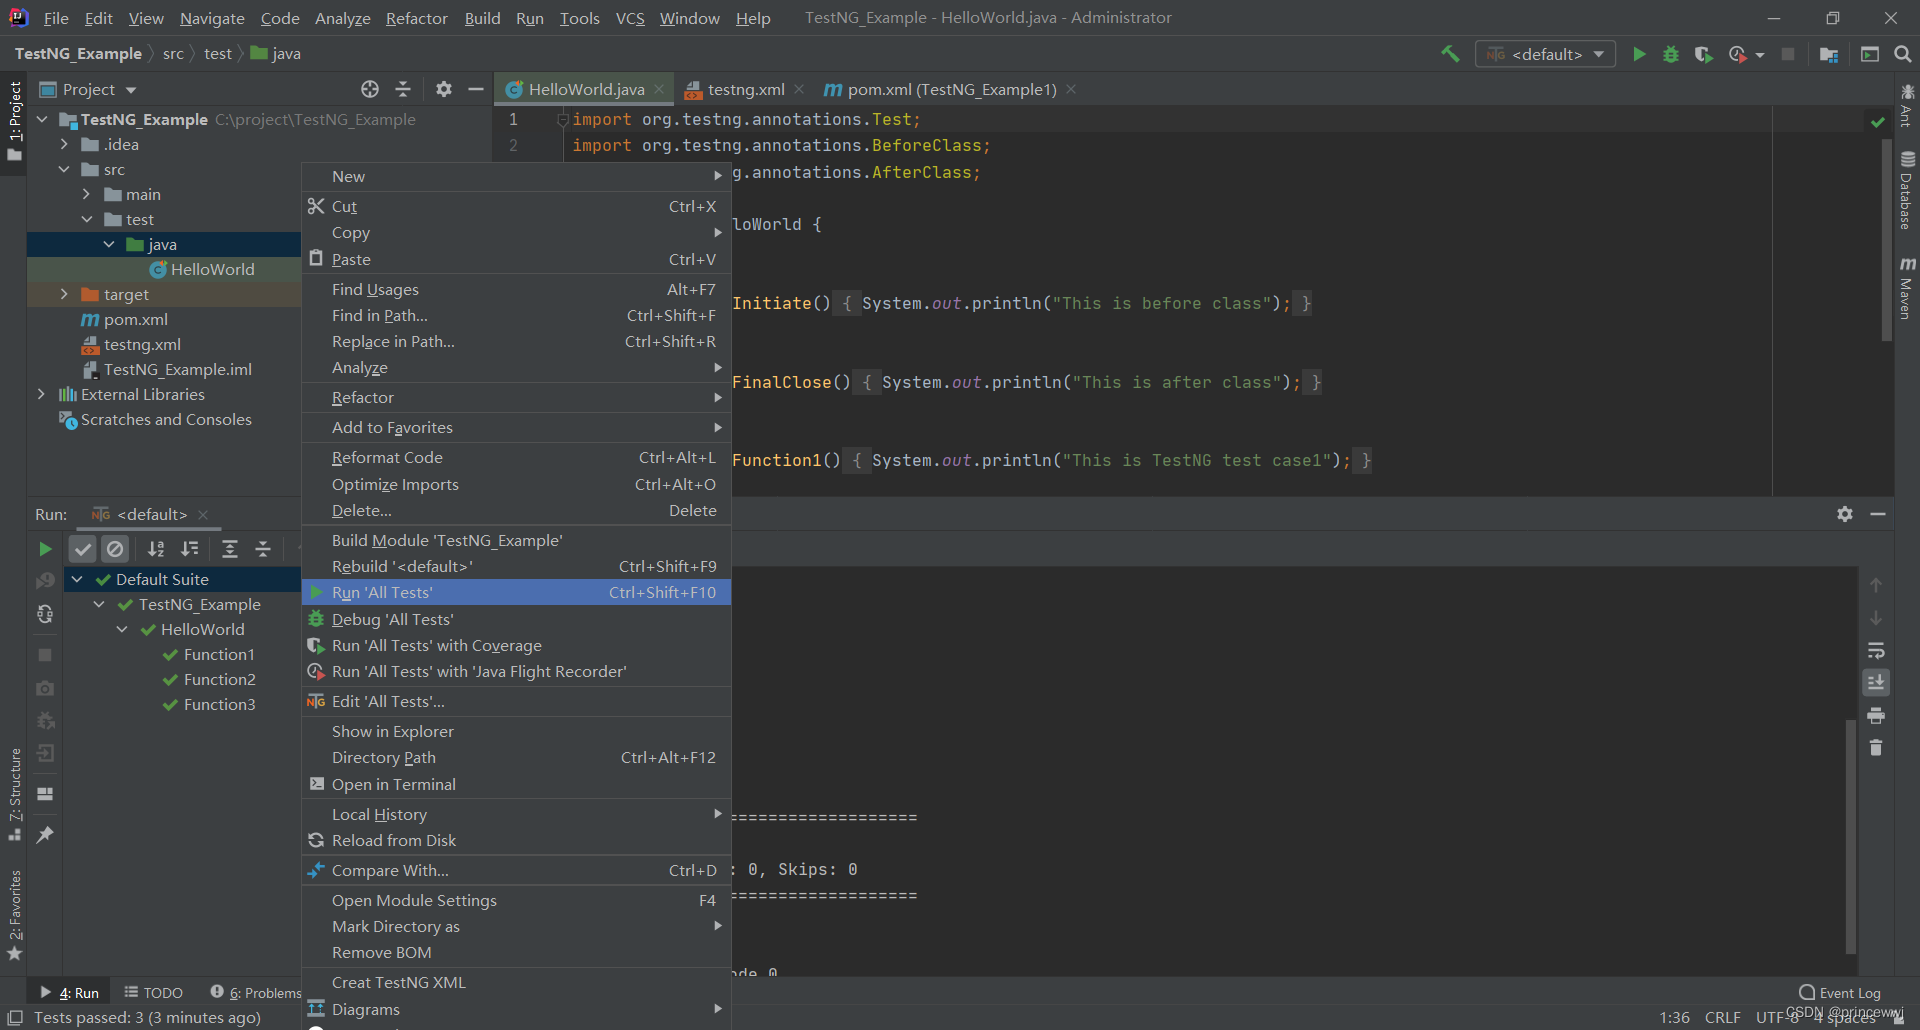Click the Scroll to End console icon
Image resolution: width=1920 pixels, height=1030 pixels.
[x=1876, y=682]
